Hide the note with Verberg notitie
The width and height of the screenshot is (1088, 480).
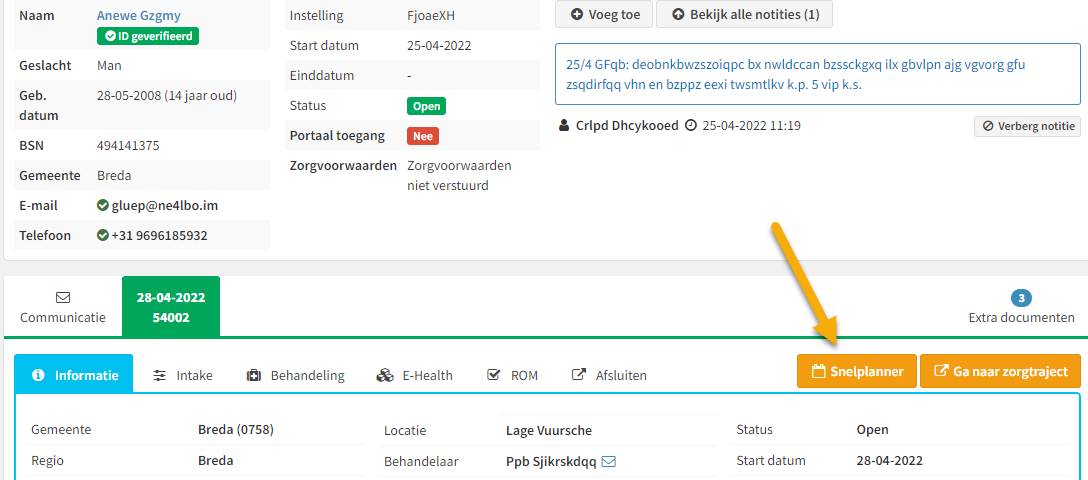point(1028,126)
